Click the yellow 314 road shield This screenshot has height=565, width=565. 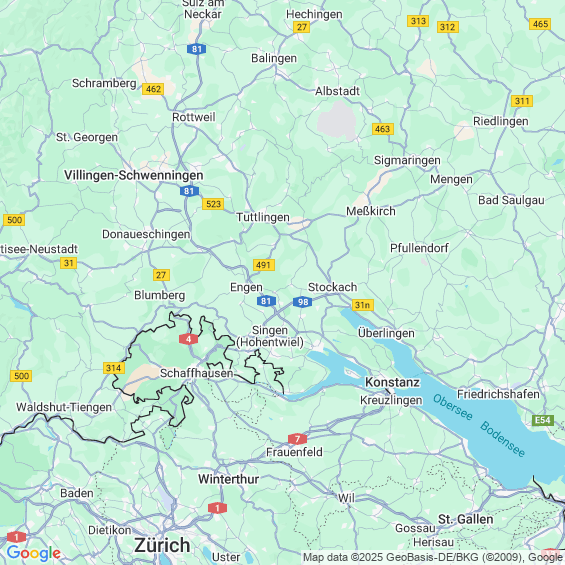114,368
